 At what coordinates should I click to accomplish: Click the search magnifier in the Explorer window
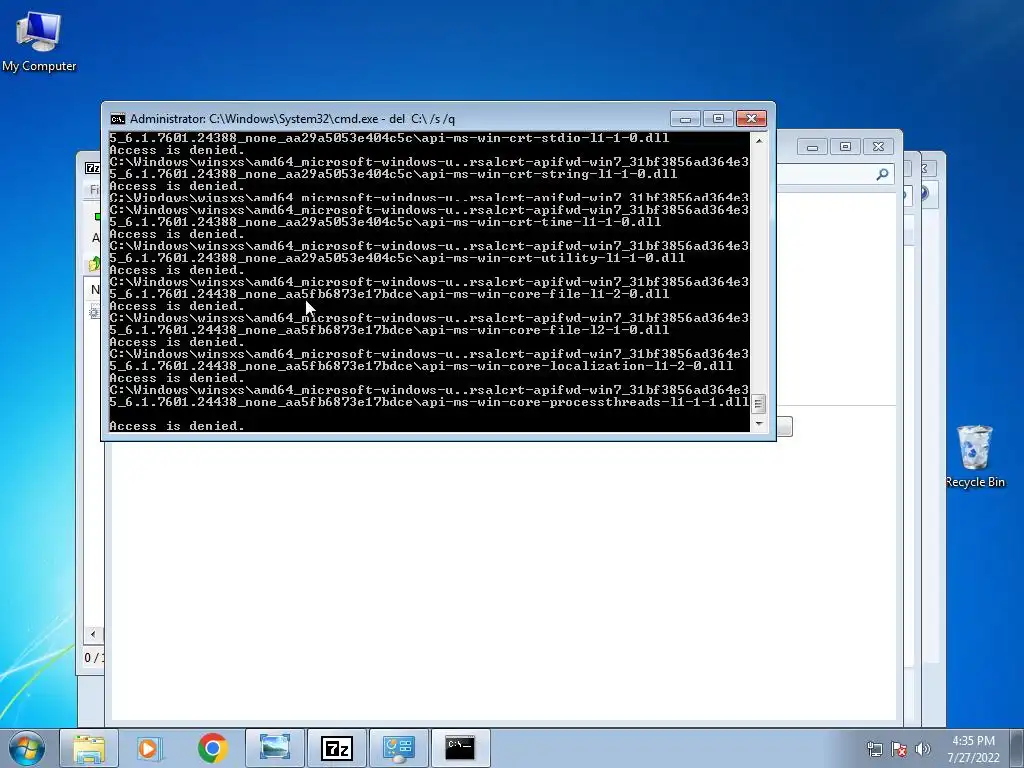[882, 174]
